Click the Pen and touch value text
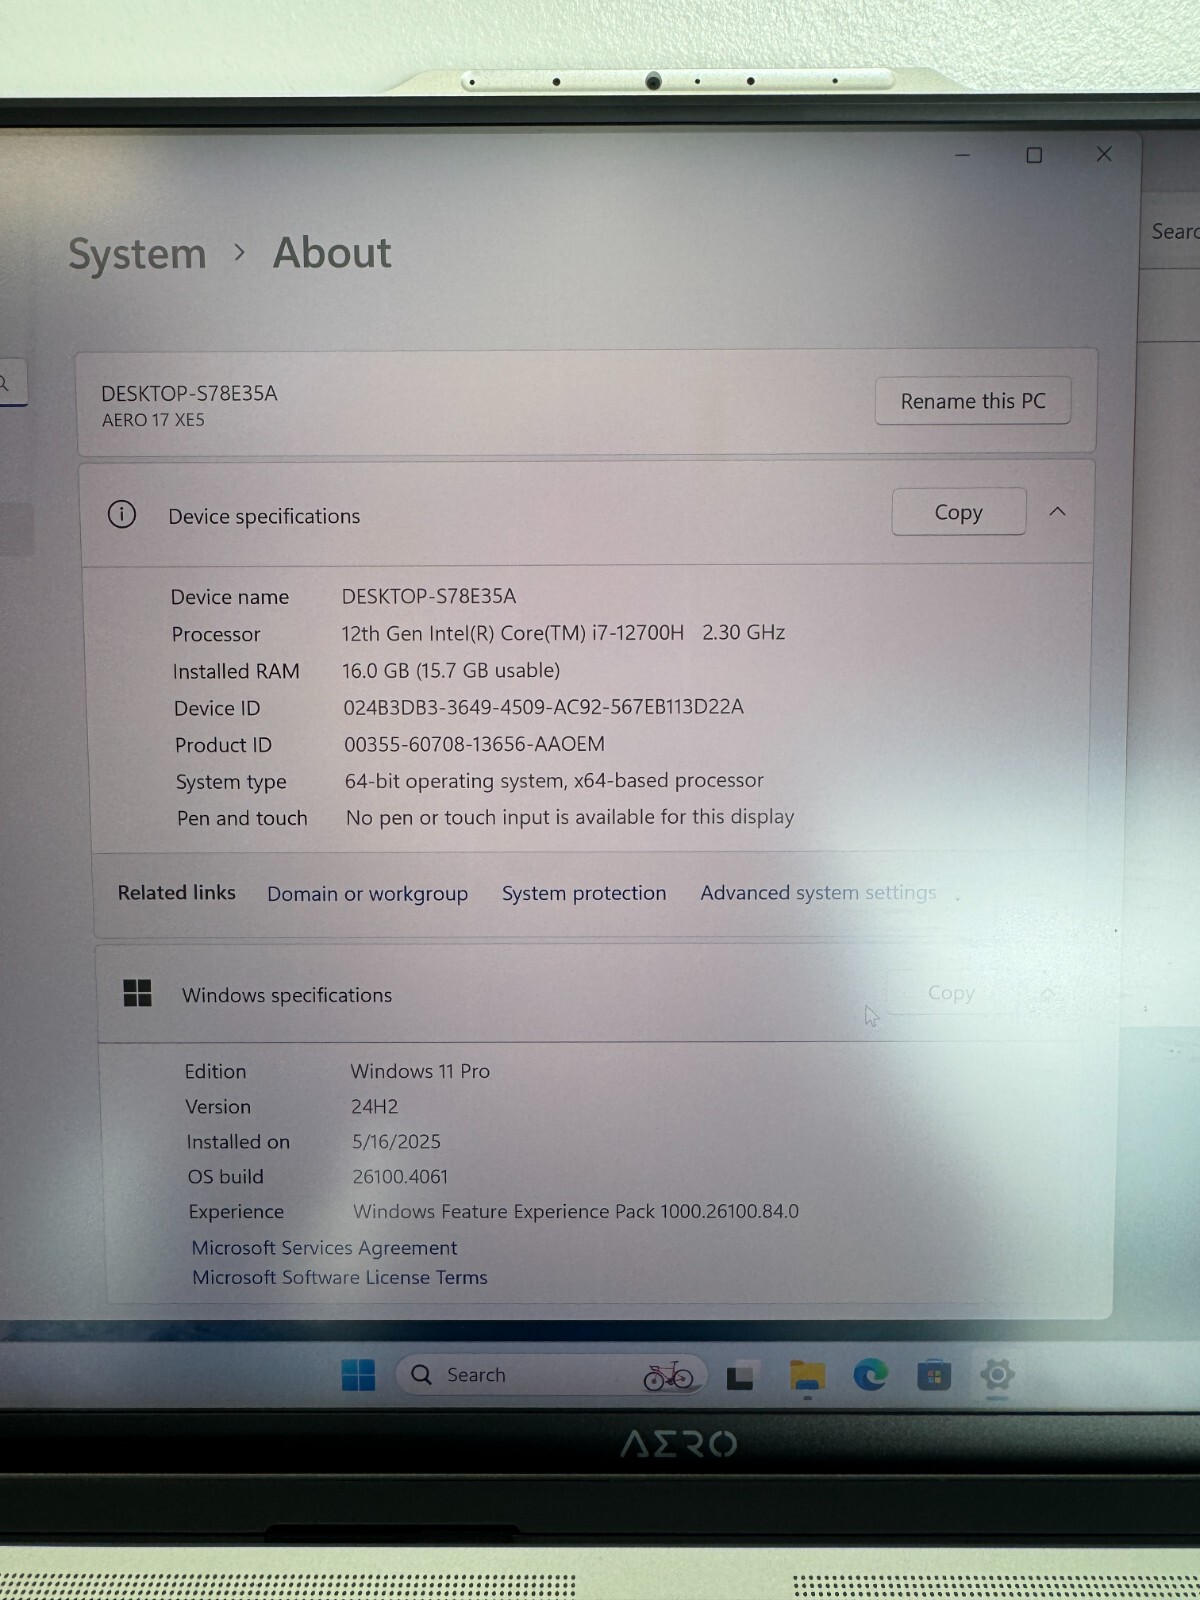Viewport: 1200px width, 1600px height. (x=570, y=817)
